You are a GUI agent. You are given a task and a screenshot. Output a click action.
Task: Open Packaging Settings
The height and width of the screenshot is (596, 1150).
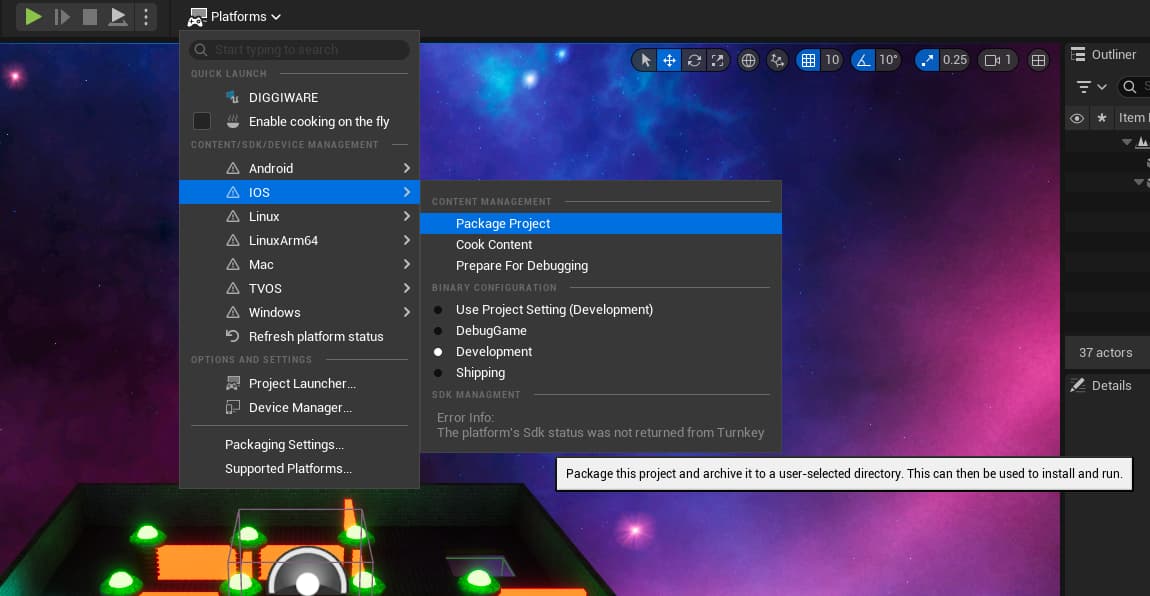tap(284, 445)
